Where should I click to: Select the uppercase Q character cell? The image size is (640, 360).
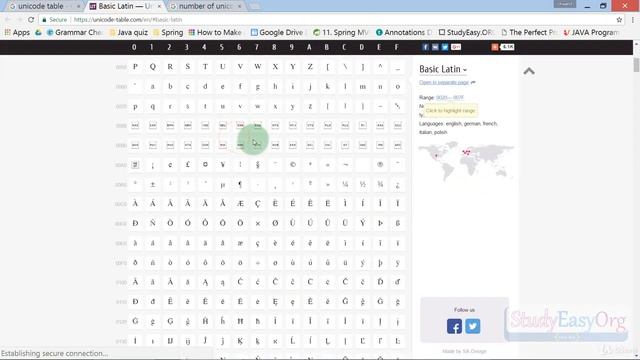coord(153,67)
